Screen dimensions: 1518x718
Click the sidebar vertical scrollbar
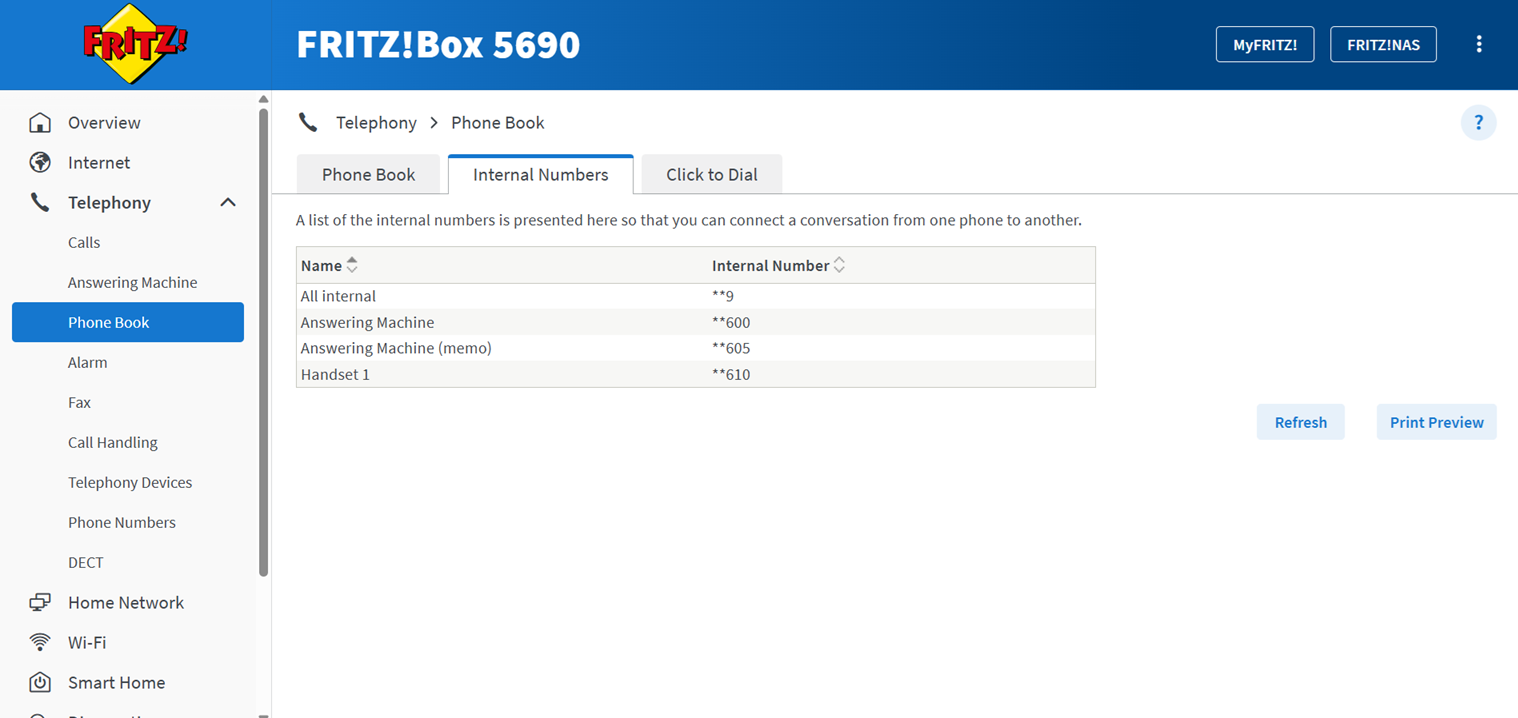(263, 340)
